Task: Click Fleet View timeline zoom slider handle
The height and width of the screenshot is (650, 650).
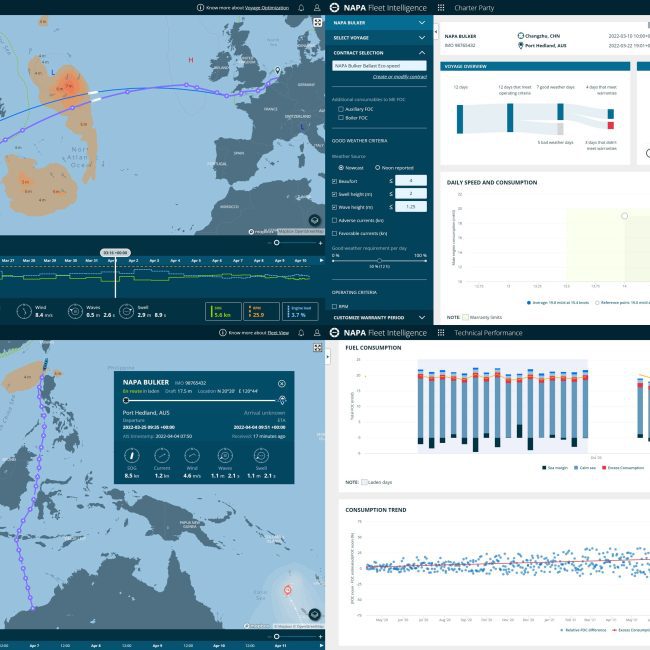Action: [276, 636]
